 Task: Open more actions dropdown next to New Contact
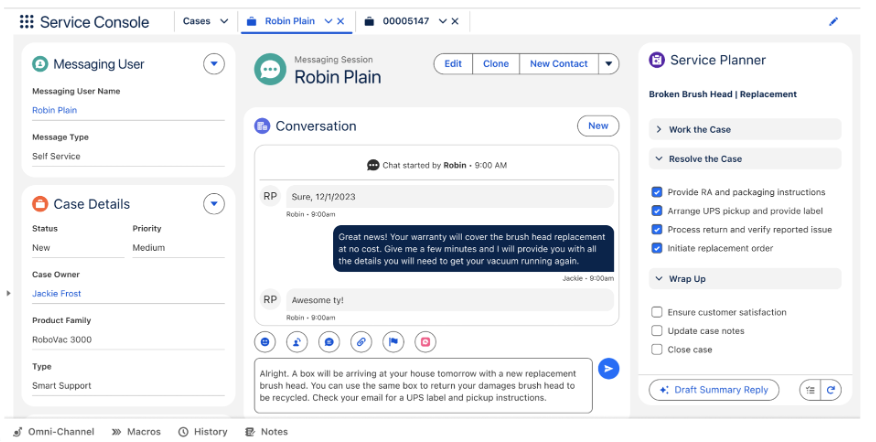click(x=609, y=64)
